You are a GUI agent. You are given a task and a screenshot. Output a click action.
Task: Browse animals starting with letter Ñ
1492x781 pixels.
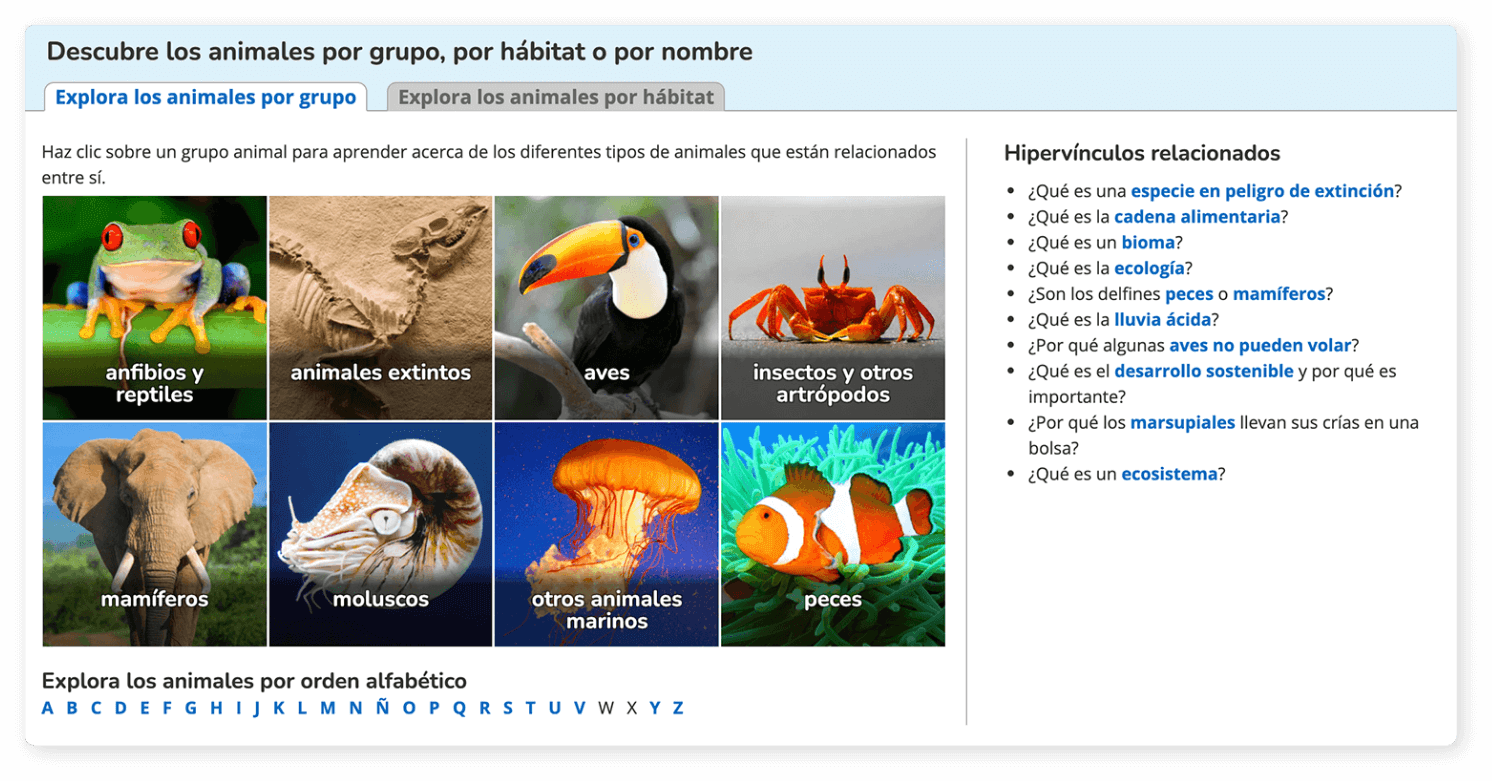click(x=382, y=707)
